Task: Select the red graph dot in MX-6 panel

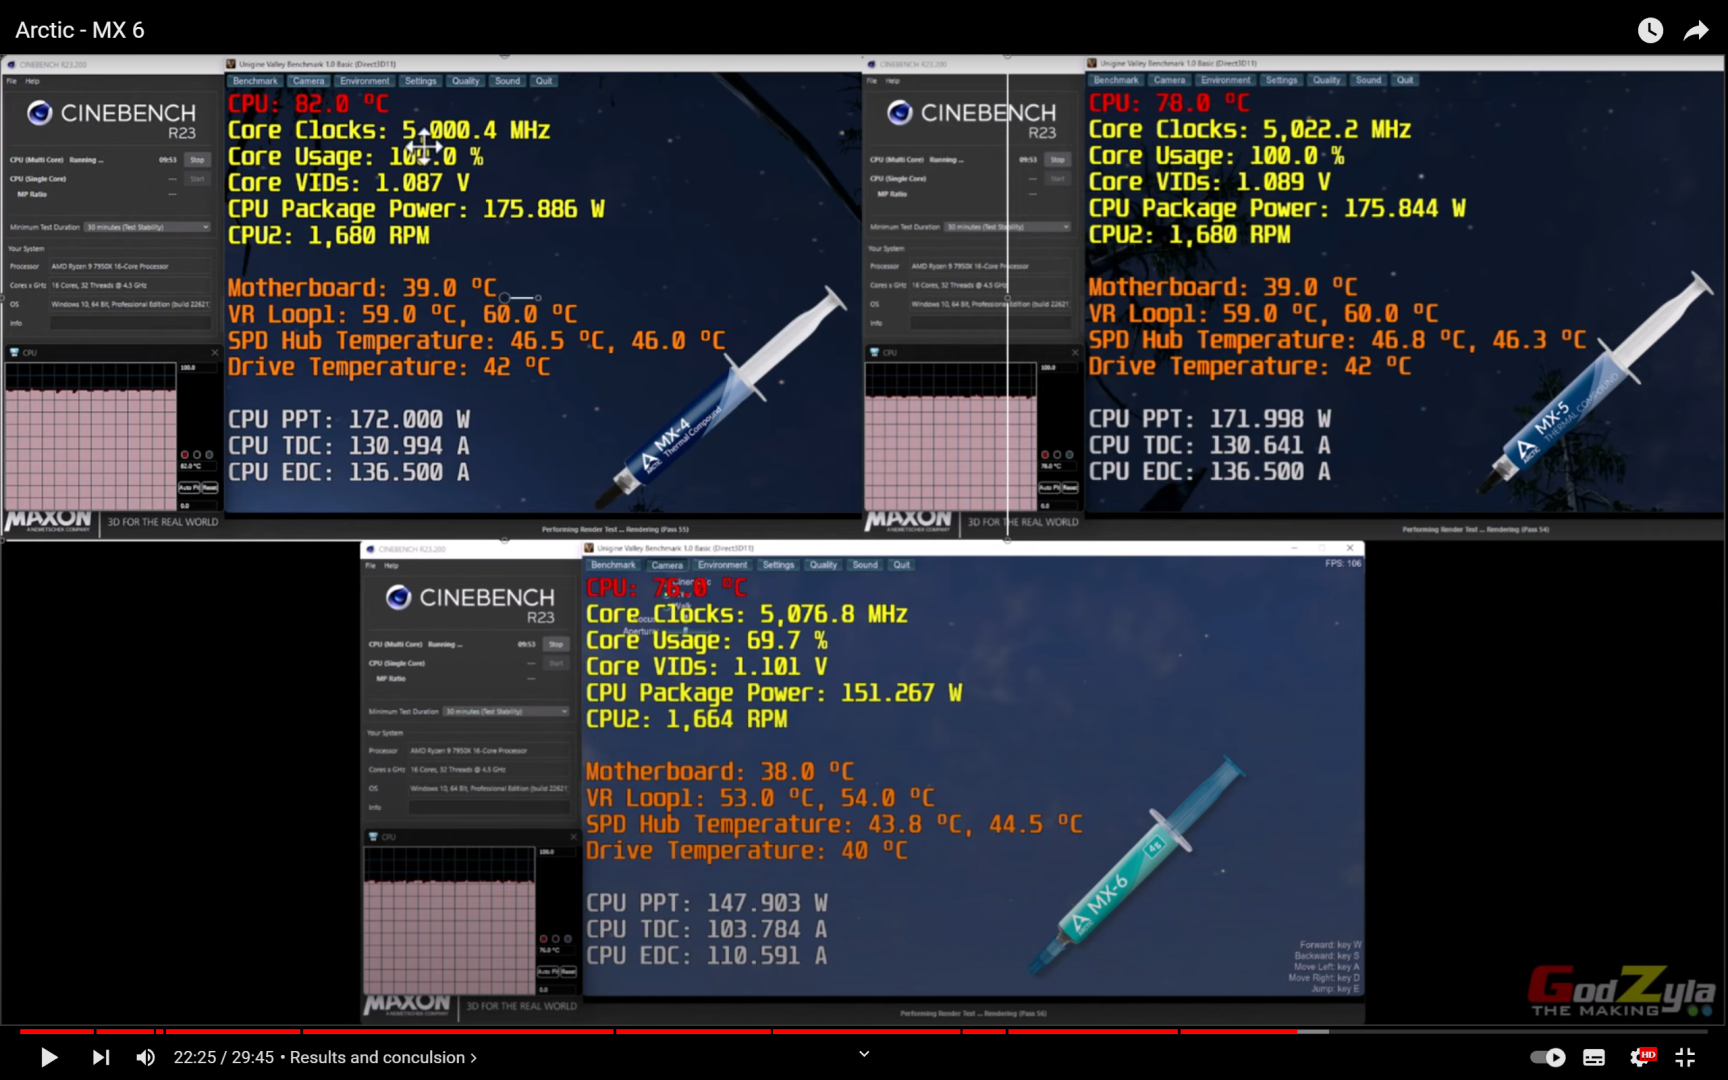Action: pos(543,939)
